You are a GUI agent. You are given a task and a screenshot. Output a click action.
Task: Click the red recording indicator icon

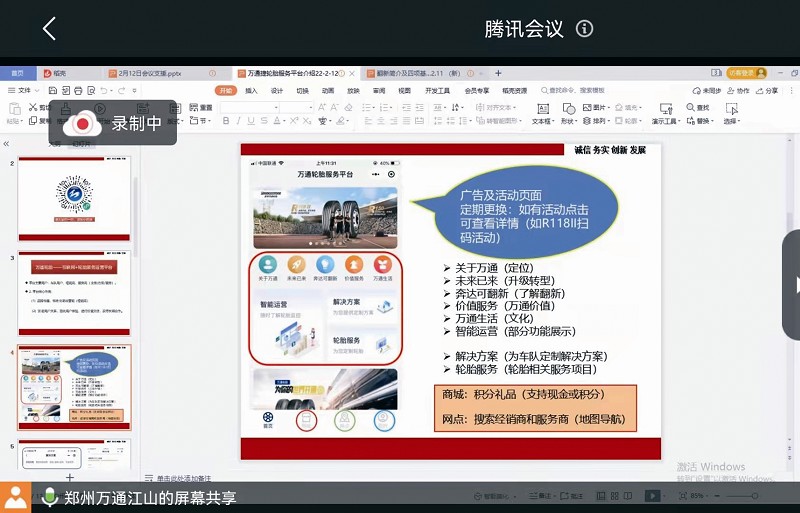pos(83,123)
